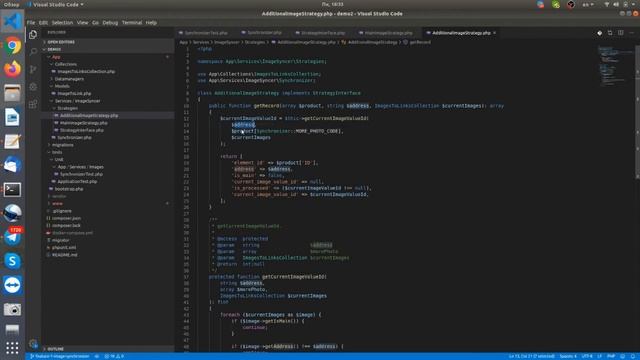Open the Selection menu

click(x=62, y=23)
